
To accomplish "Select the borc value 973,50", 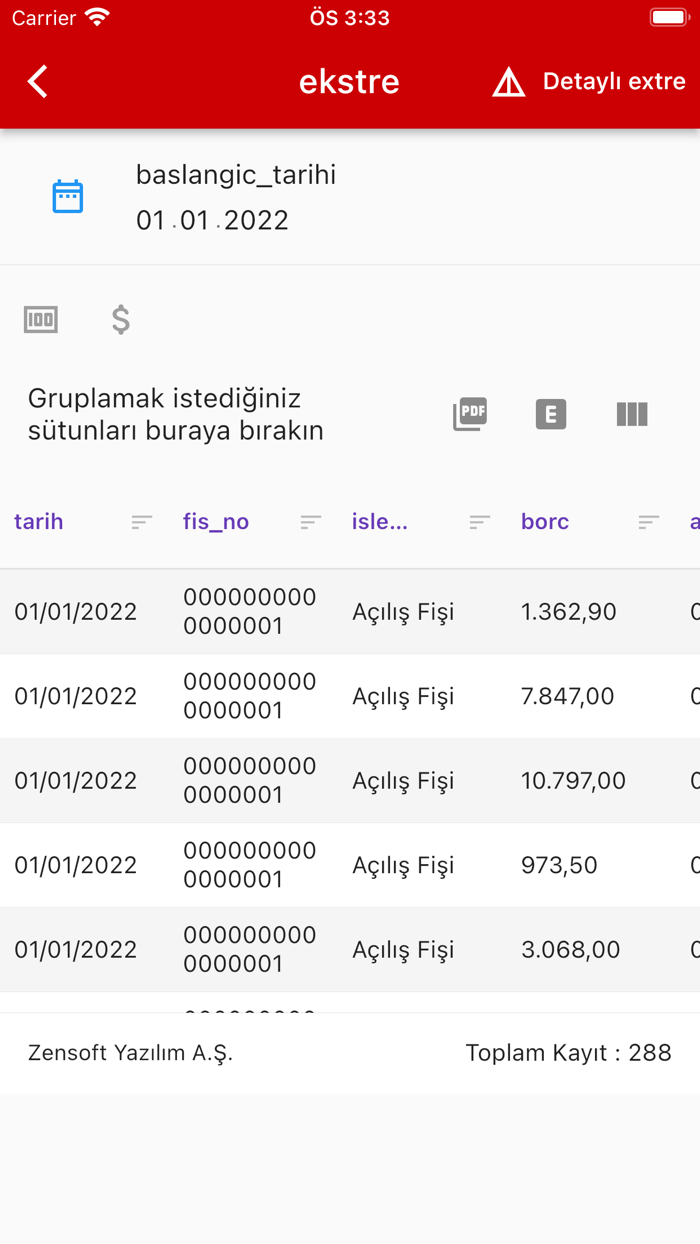I will pos(560,865).
